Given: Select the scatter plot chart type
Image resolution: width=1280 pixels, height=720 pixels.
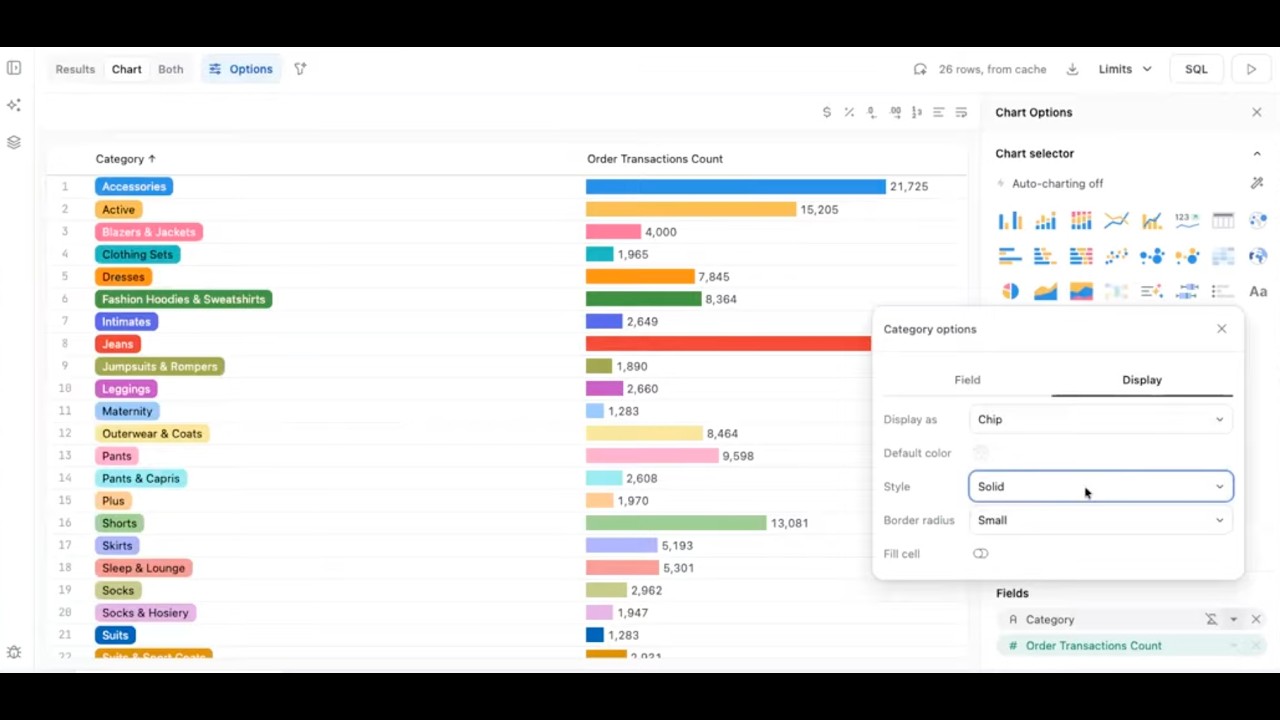Looking at the screenshot, I should (x=1116, y=256).
